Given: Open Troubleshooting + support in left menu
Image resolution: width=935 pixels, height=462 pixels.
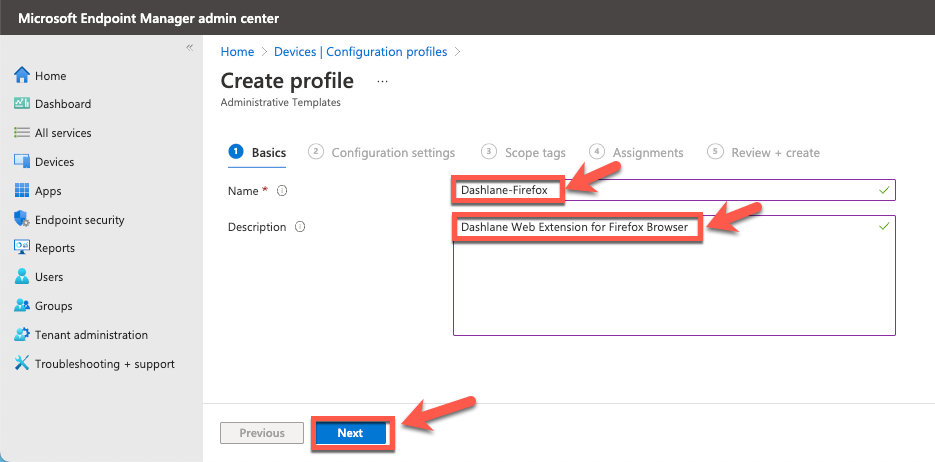Looking at the screenshot, I should [105, 364].
